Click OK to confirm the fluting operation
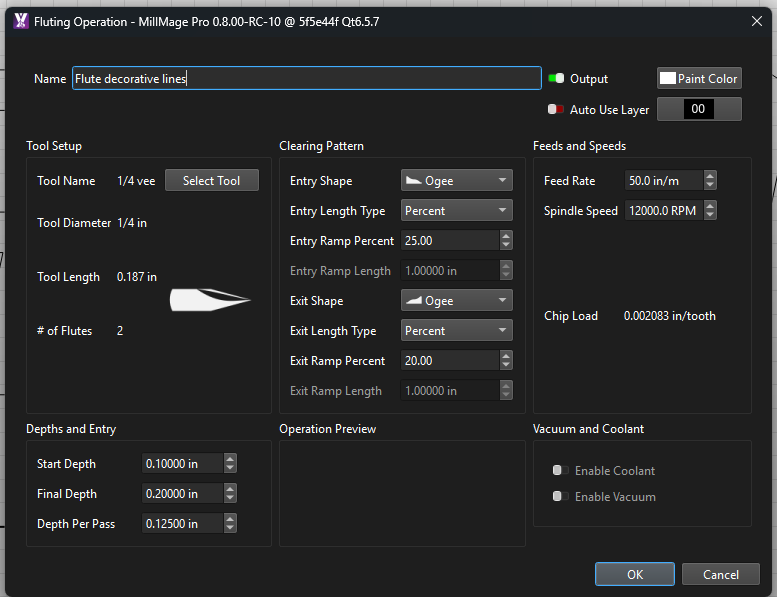Image resolution: width=777 pixels, height=597 pixels. pyautogui.click(x=635, y=575)
